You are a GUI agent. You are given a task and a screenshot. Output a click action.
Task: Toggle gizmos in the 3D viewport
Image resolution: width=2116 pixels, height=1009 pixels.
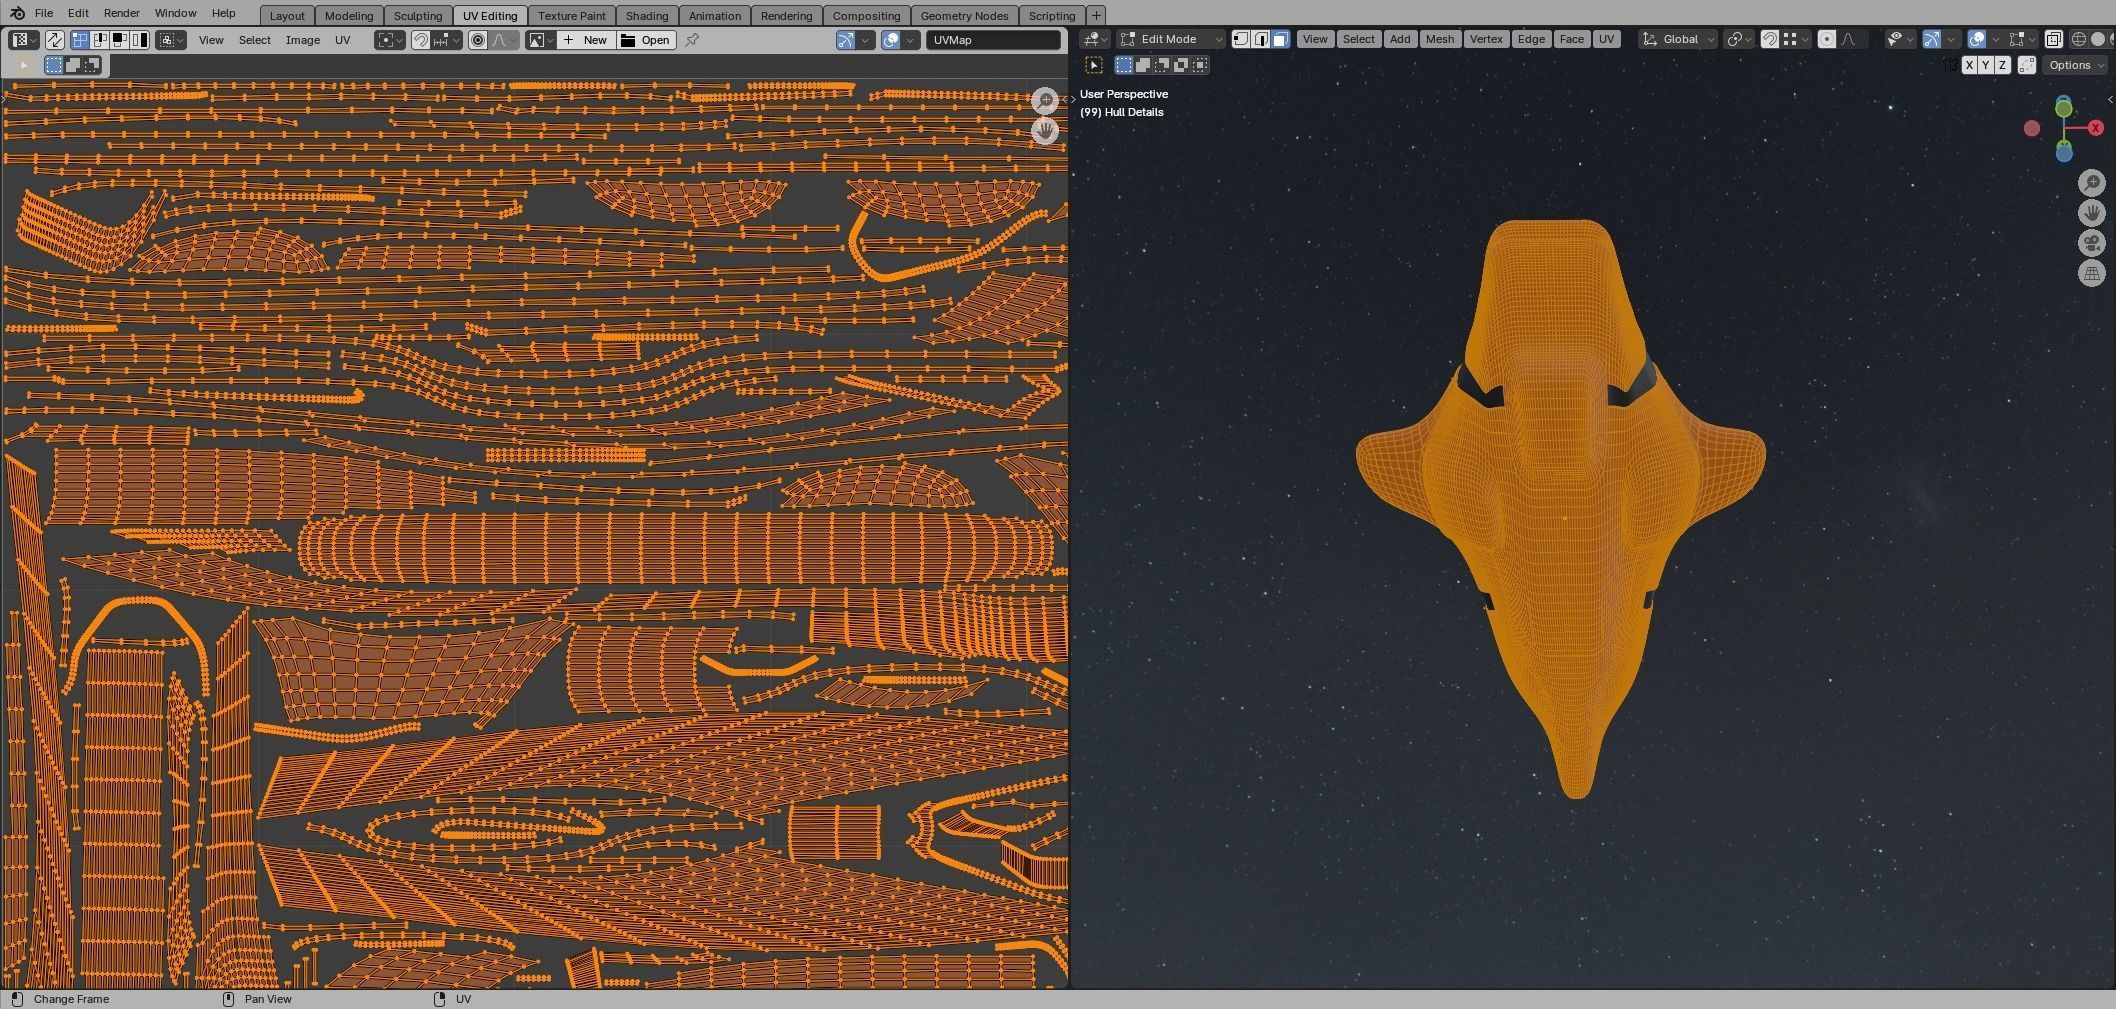(x=1932, y=39)
